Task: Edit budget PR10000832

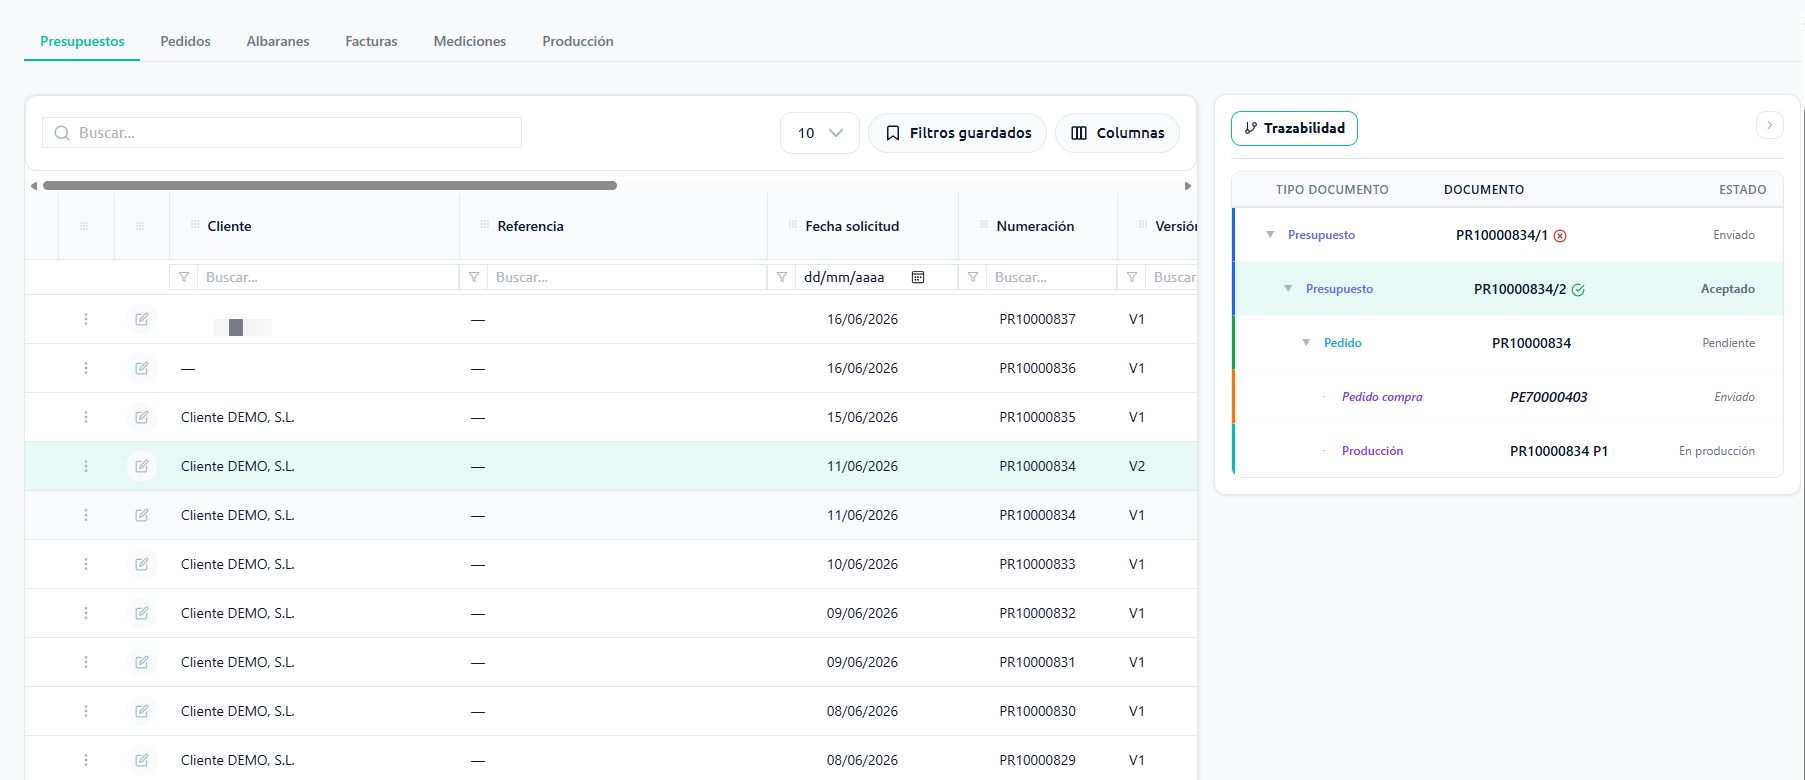Action: pyautogui.click(x=142, y=613)
